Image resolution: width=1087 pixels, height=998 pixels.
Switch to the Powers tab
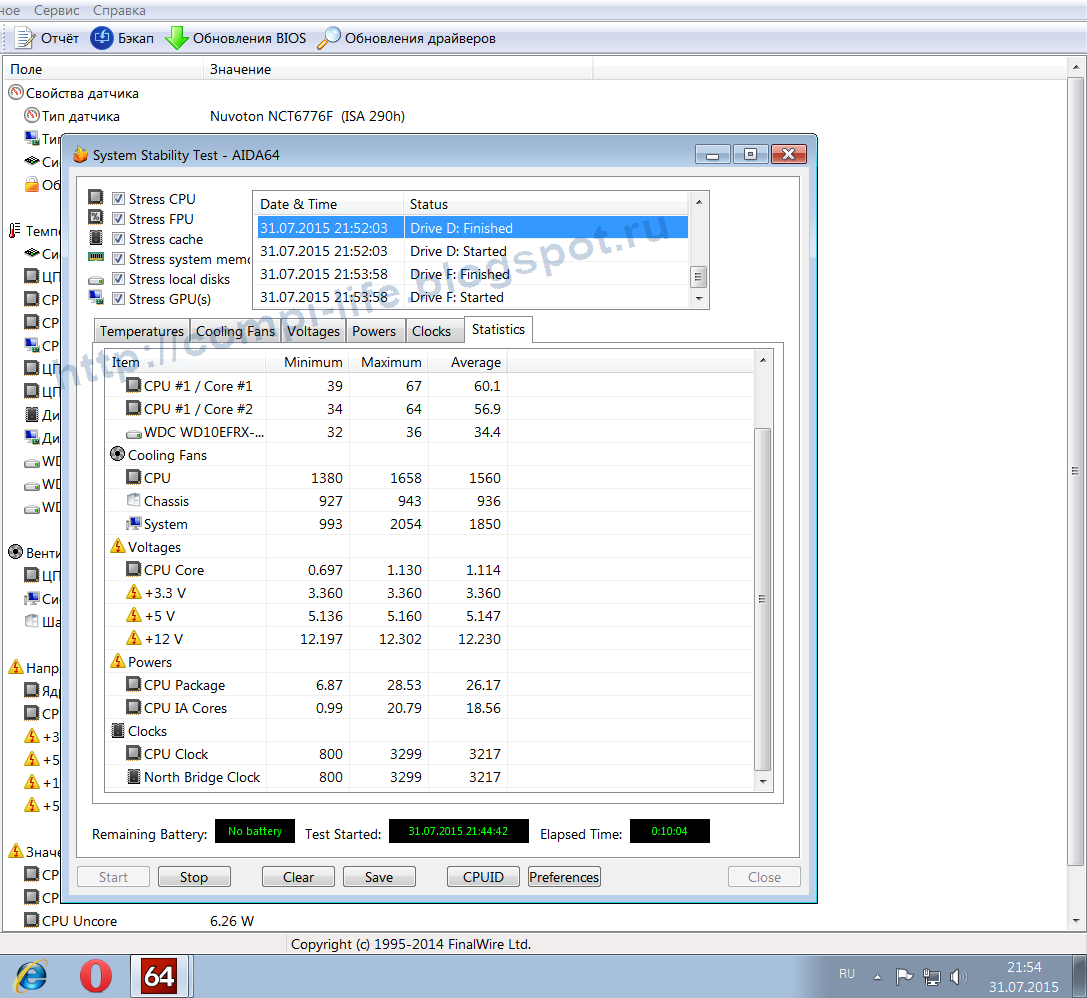click(x=374, y=331)
